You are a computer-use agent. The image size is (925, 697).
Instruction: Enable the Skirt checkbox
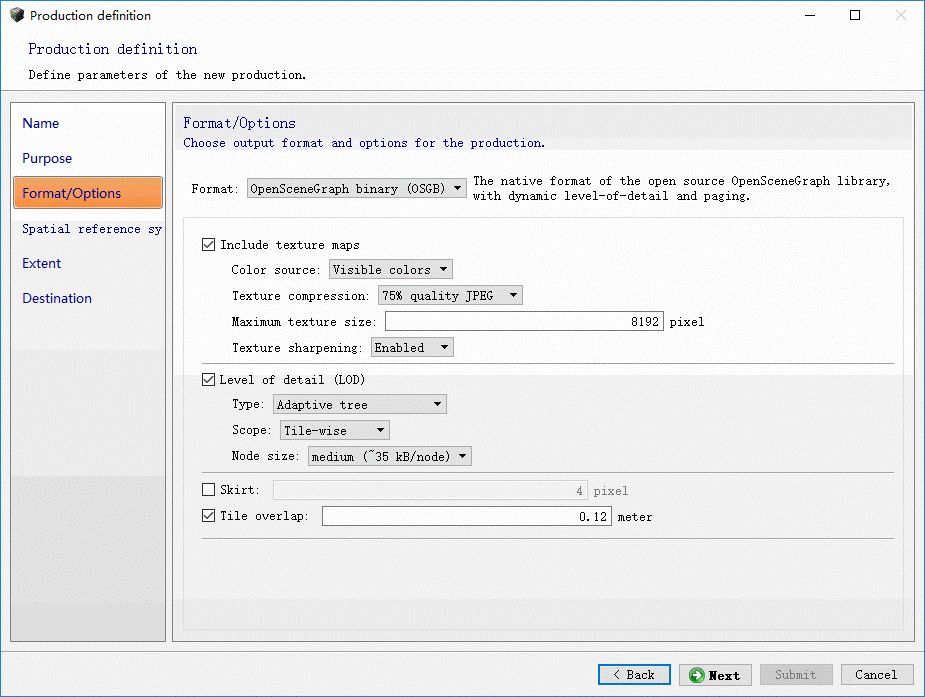point(209,490)
